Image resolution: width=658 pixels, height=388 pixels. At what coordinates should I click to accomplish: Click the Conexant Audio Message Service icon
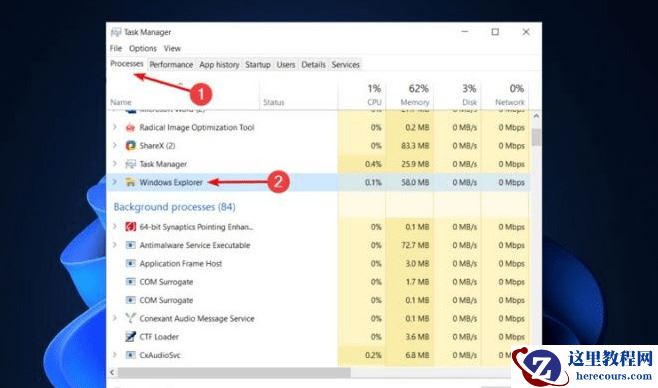pos(131,318)
